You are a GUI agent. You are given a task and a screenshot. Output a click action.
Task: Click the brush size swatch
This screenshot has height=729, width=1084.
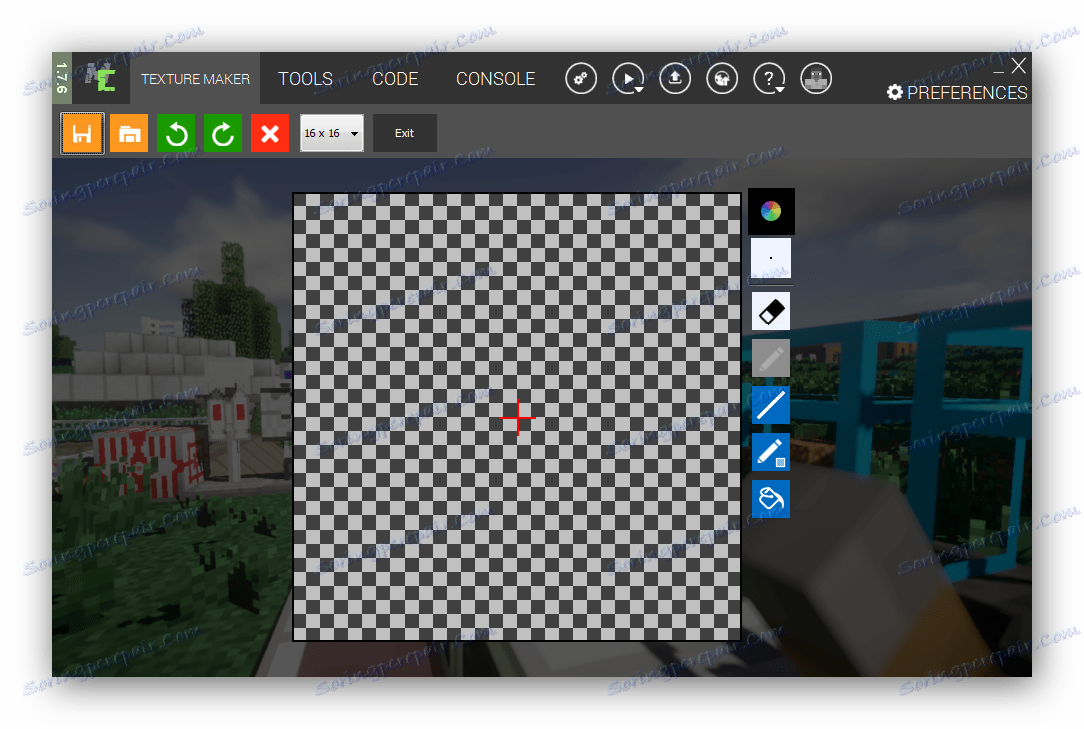point(771,258)
